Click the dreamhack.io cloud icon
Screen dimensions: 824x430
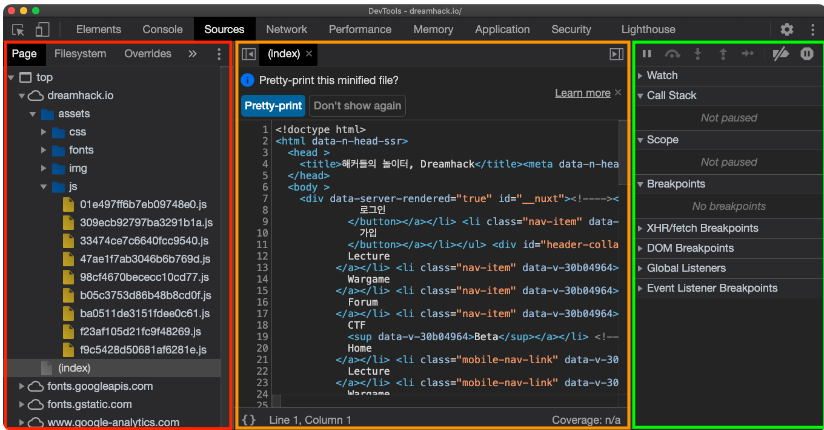click(x=35, y=96)
